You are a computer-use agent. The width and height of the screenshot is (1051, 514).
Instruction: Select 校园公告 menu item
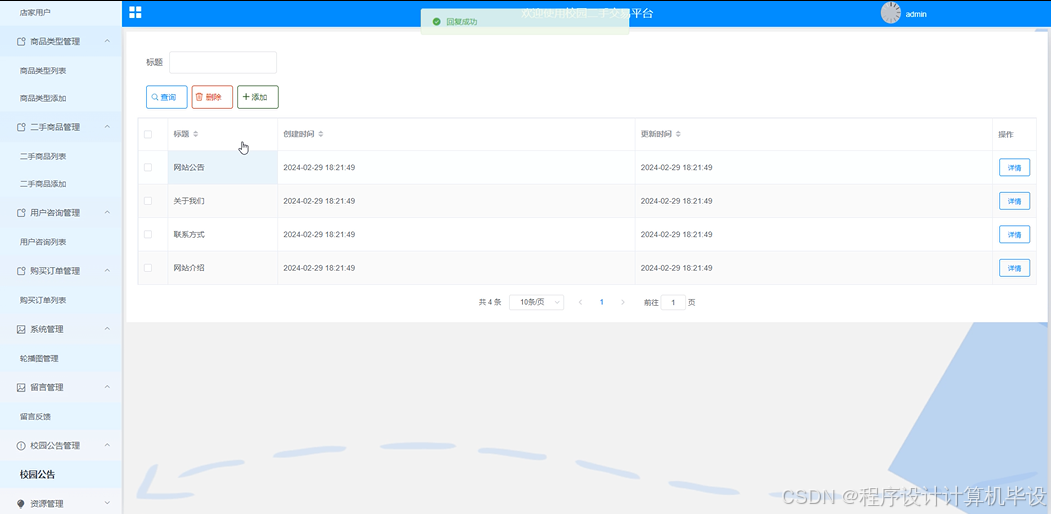[38, 474]
